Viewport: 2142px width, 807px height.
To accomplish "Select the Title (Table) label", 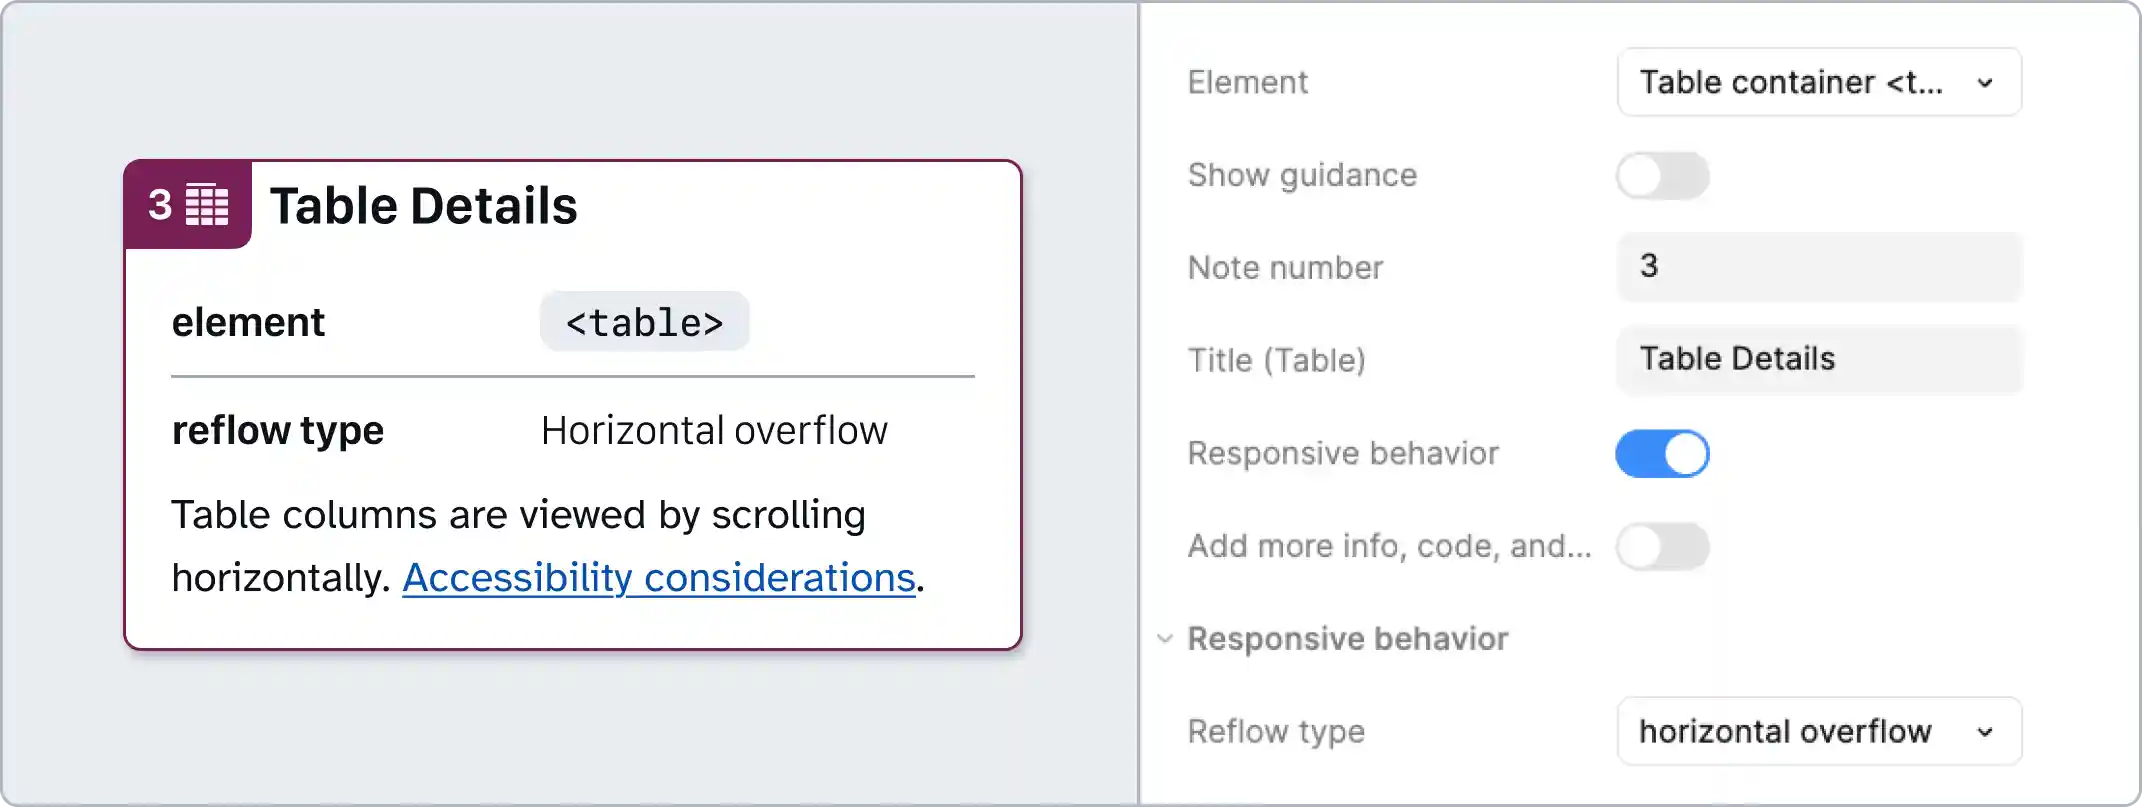I will coord(1277,360).
